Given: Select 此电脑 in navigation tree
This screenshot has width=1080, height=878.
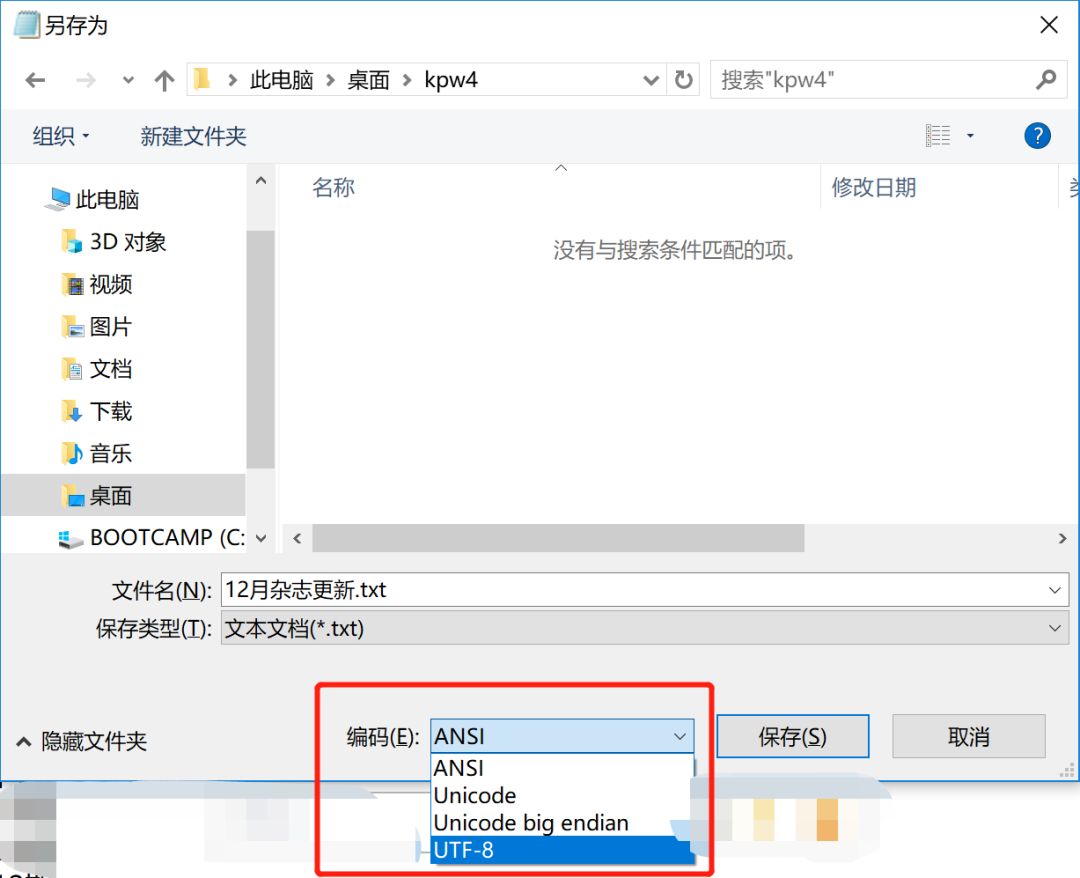Looking at the screenshot, I should 92,200.
